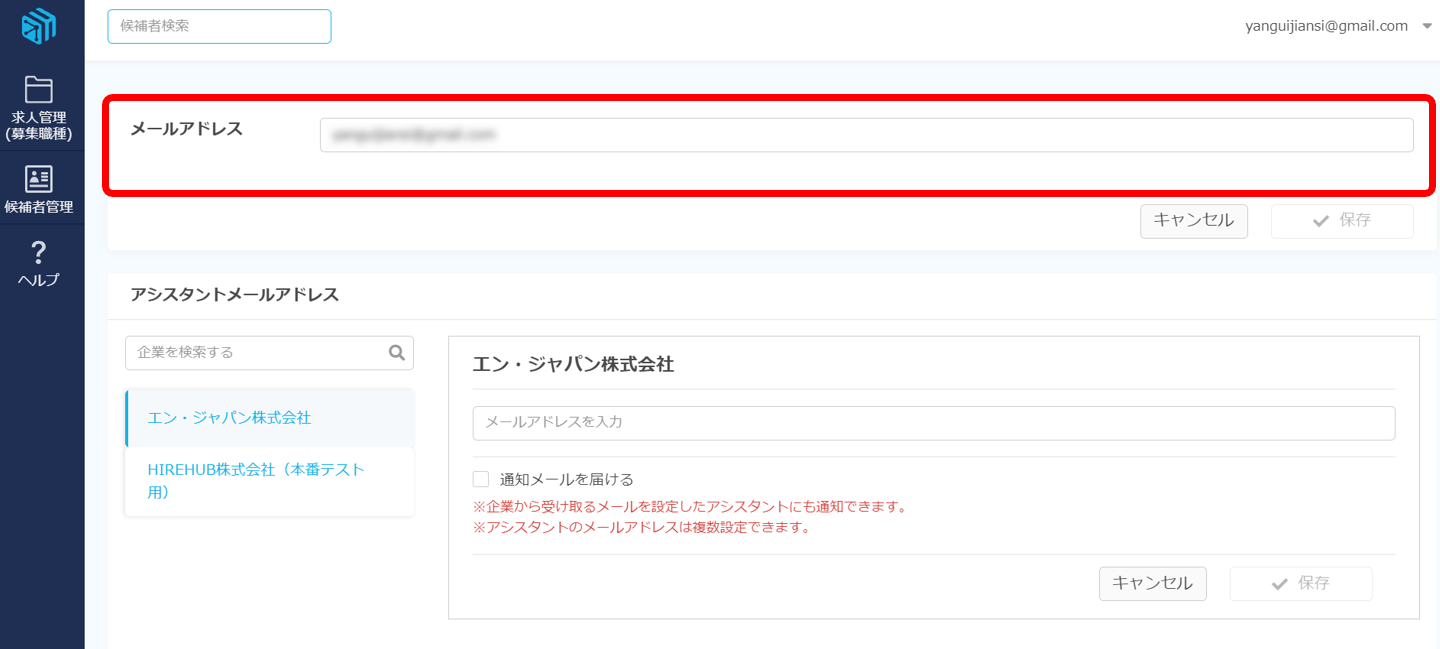Click into the メールアドレス text field

click(866, 135)
